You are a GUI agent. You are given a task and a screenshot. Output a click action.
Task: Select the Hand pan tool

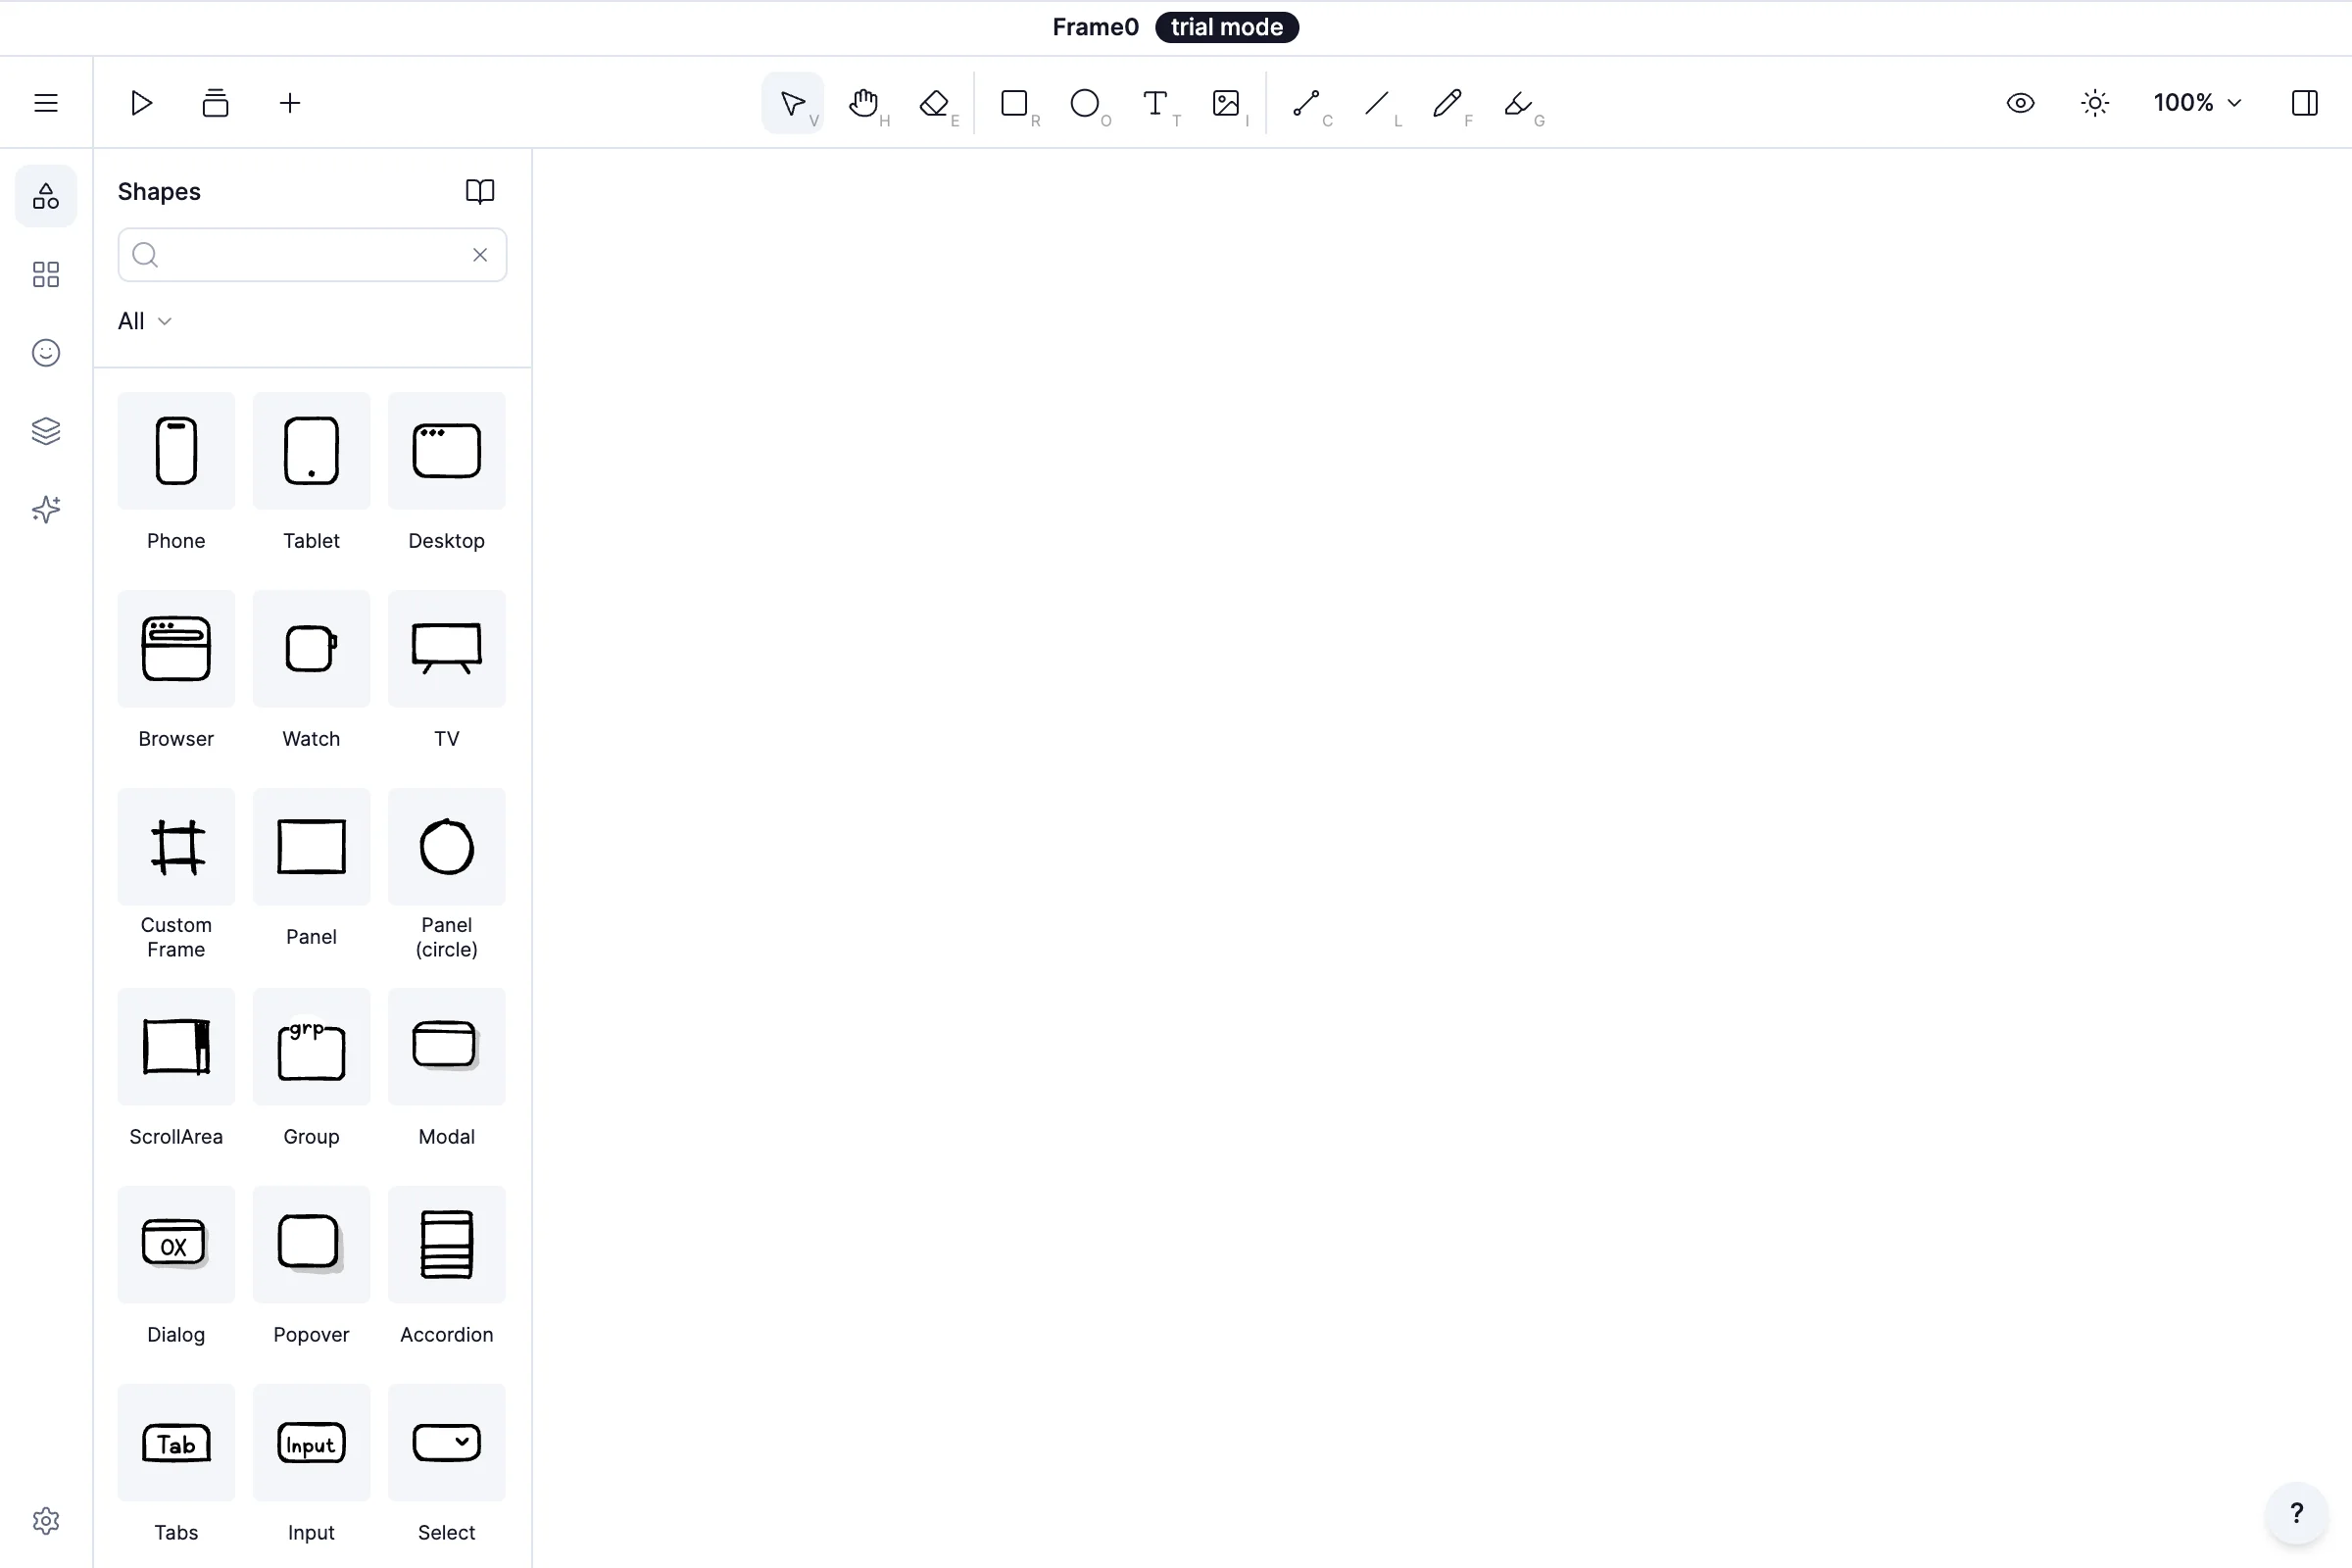(864, 103)
